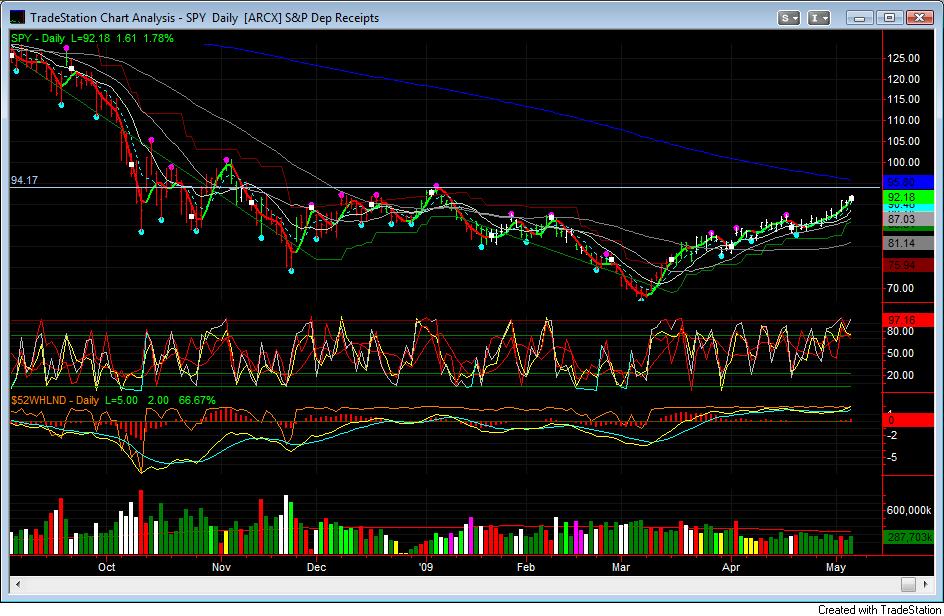Click the right arrow of horizontal scrollbar
This screenshot has height=616, width=944.
click(925, 583)
